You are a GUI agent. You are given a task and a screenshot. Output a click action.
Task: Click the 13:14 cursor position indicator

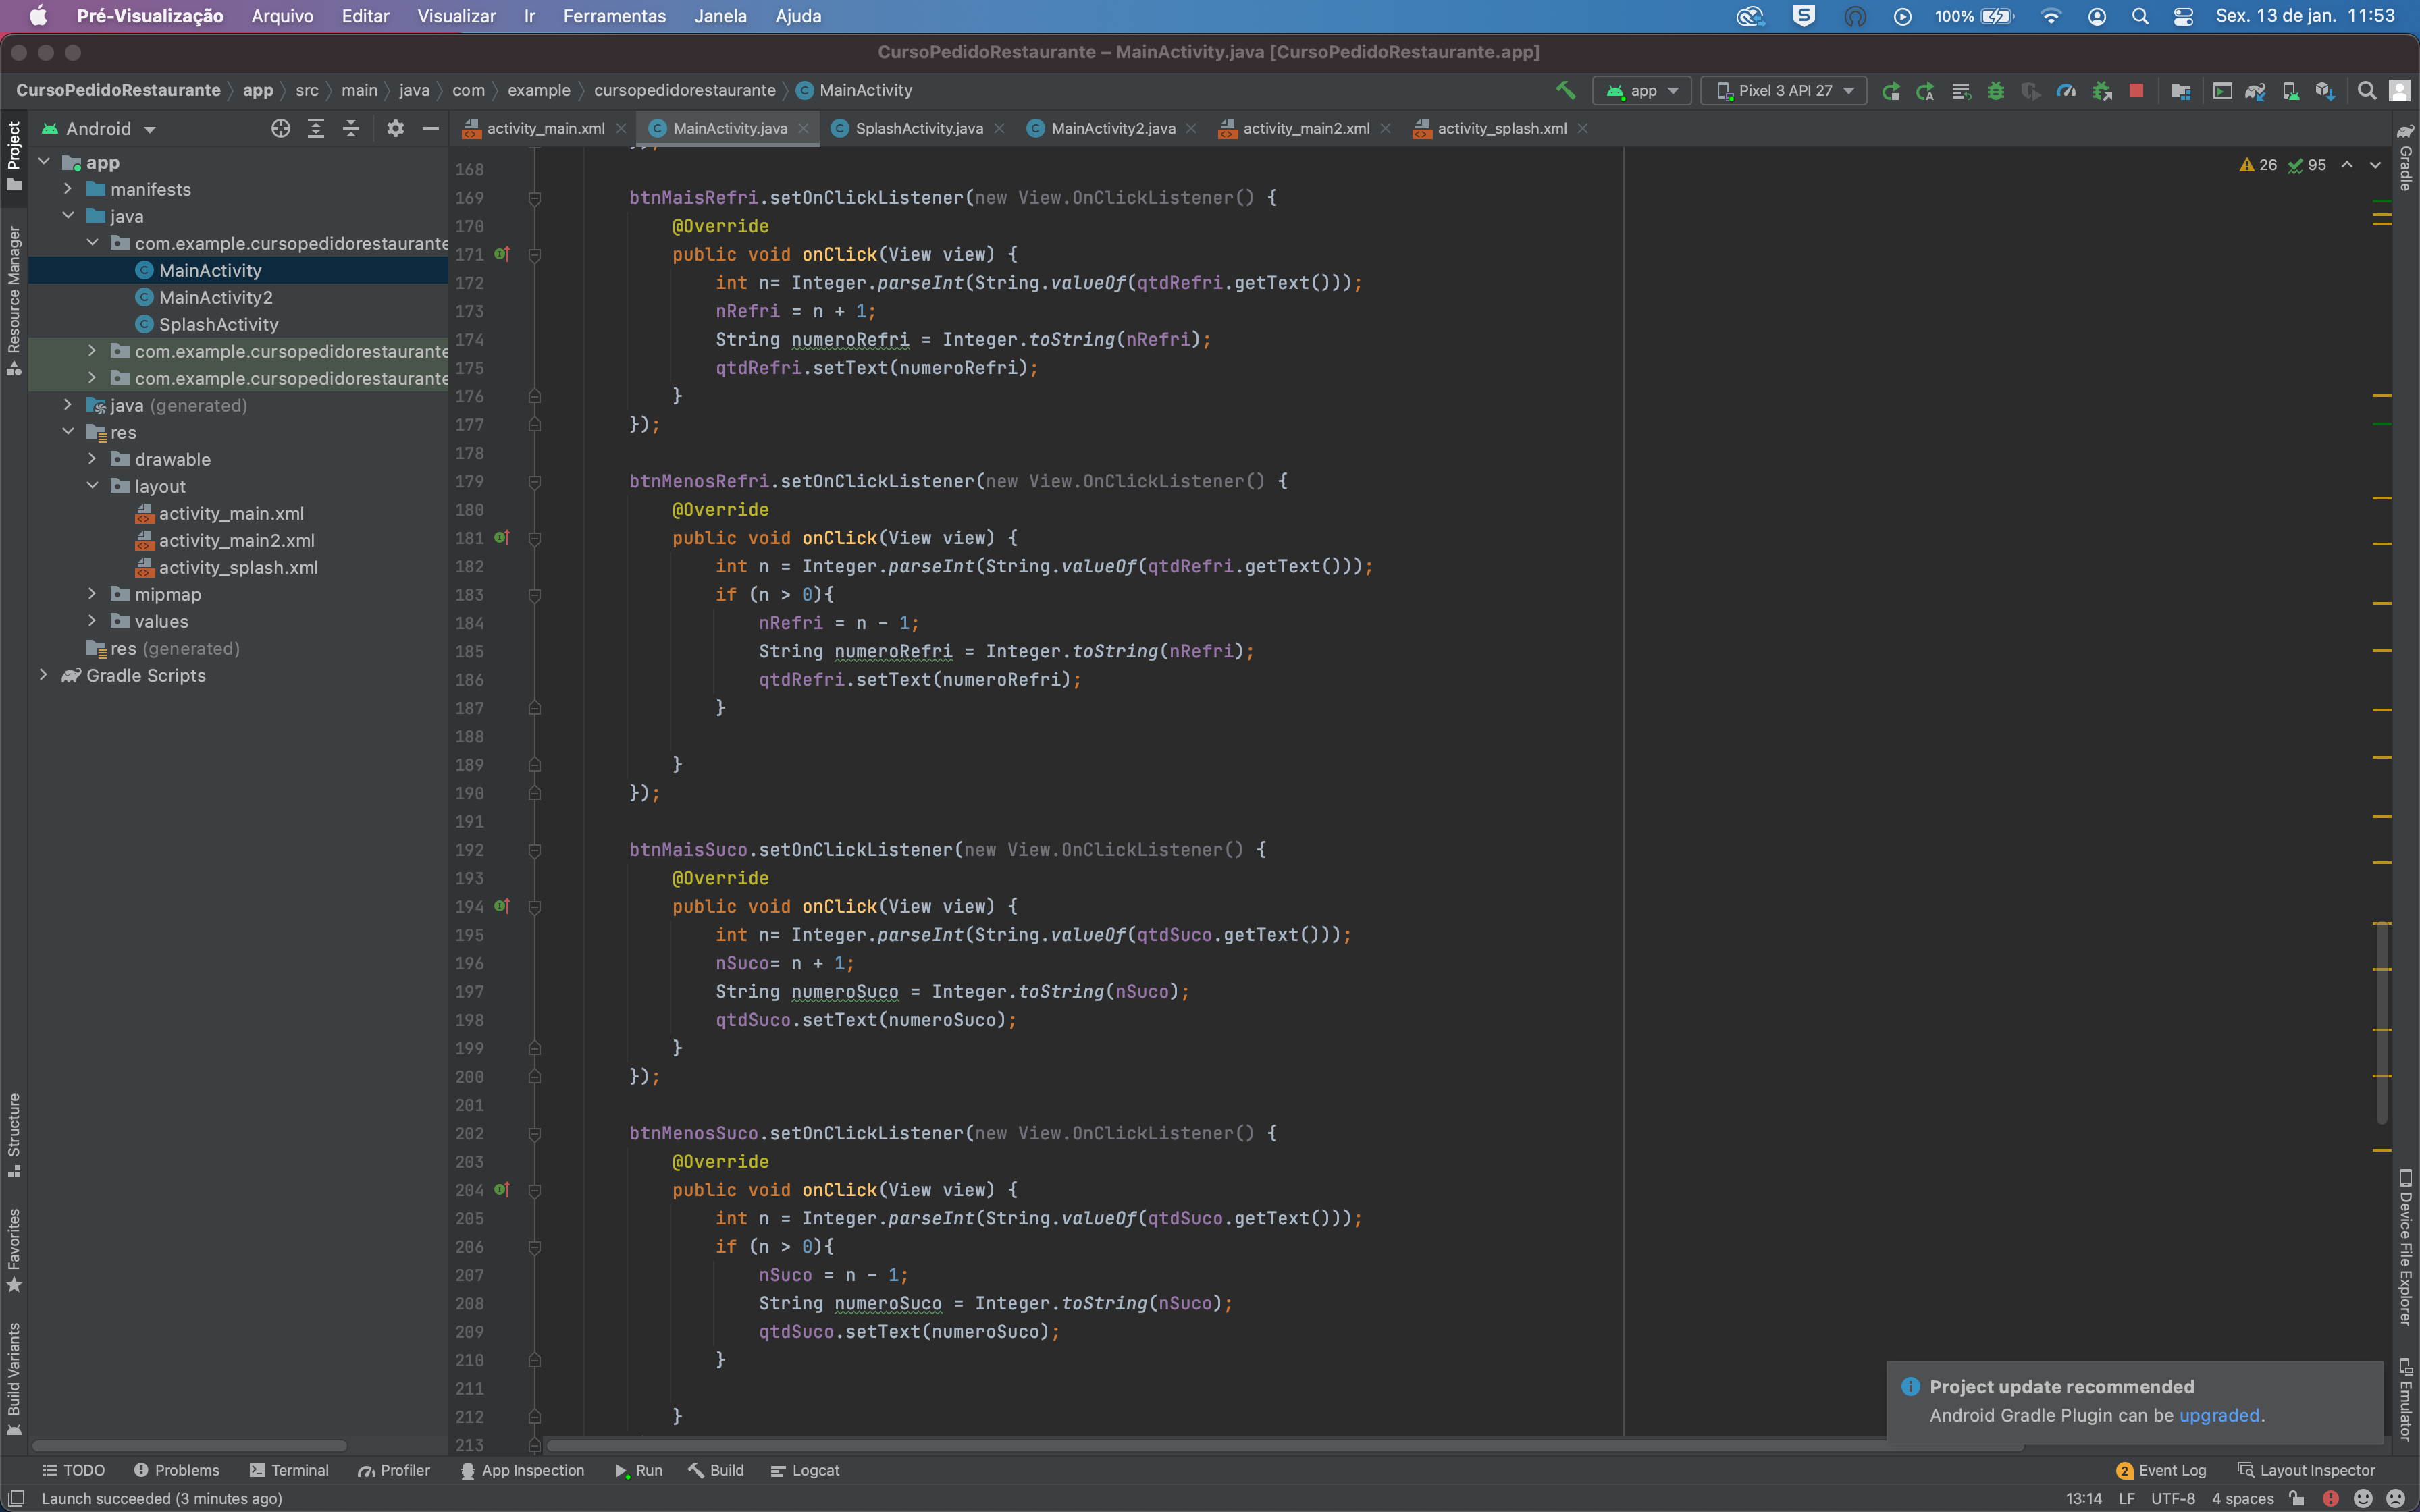pyautogui.click(x=2084, y=1498)
